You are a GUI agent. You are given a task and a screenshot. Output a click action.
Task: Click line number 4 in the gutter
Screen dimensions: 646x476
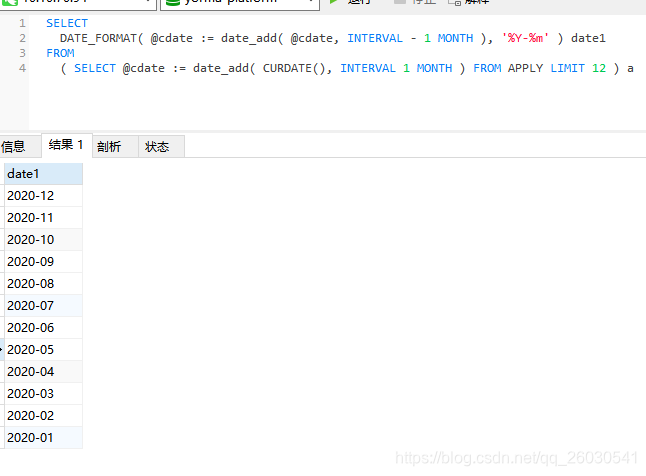(22, 68)
